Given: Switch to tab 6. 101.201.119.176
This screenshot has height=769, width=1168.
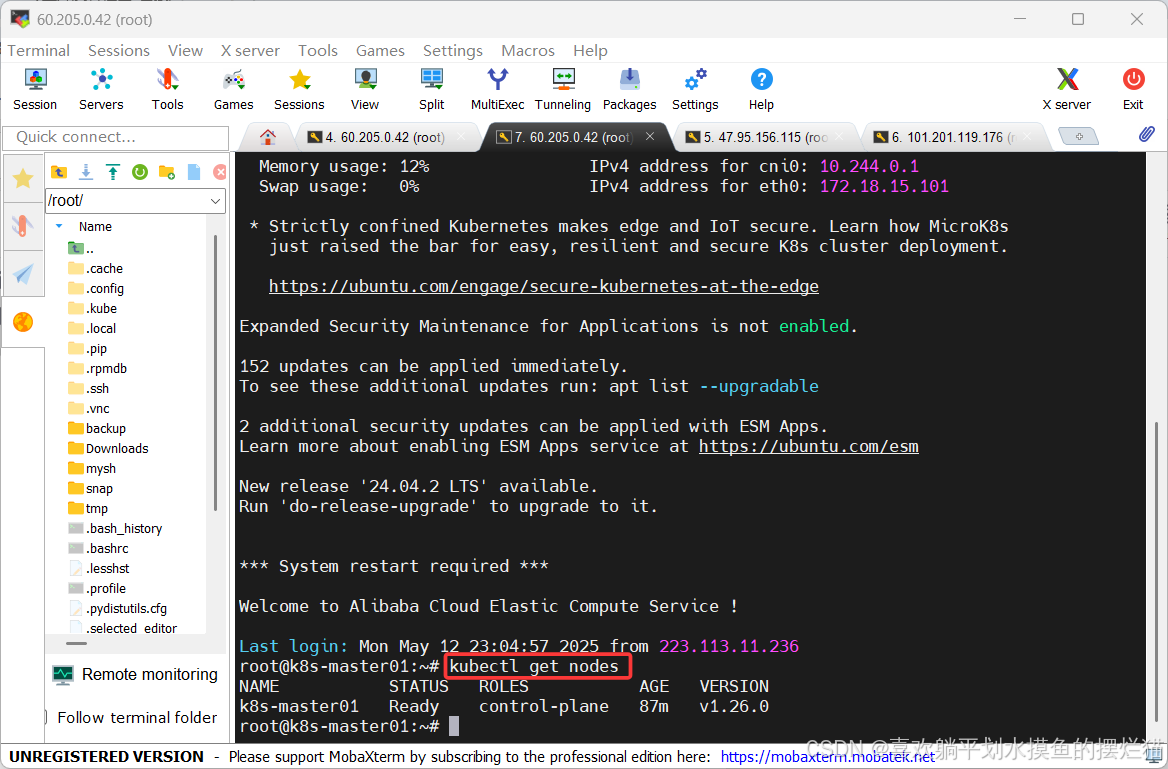Looking at the screenshot, I should pyautogui.click(x=953, y=137).
